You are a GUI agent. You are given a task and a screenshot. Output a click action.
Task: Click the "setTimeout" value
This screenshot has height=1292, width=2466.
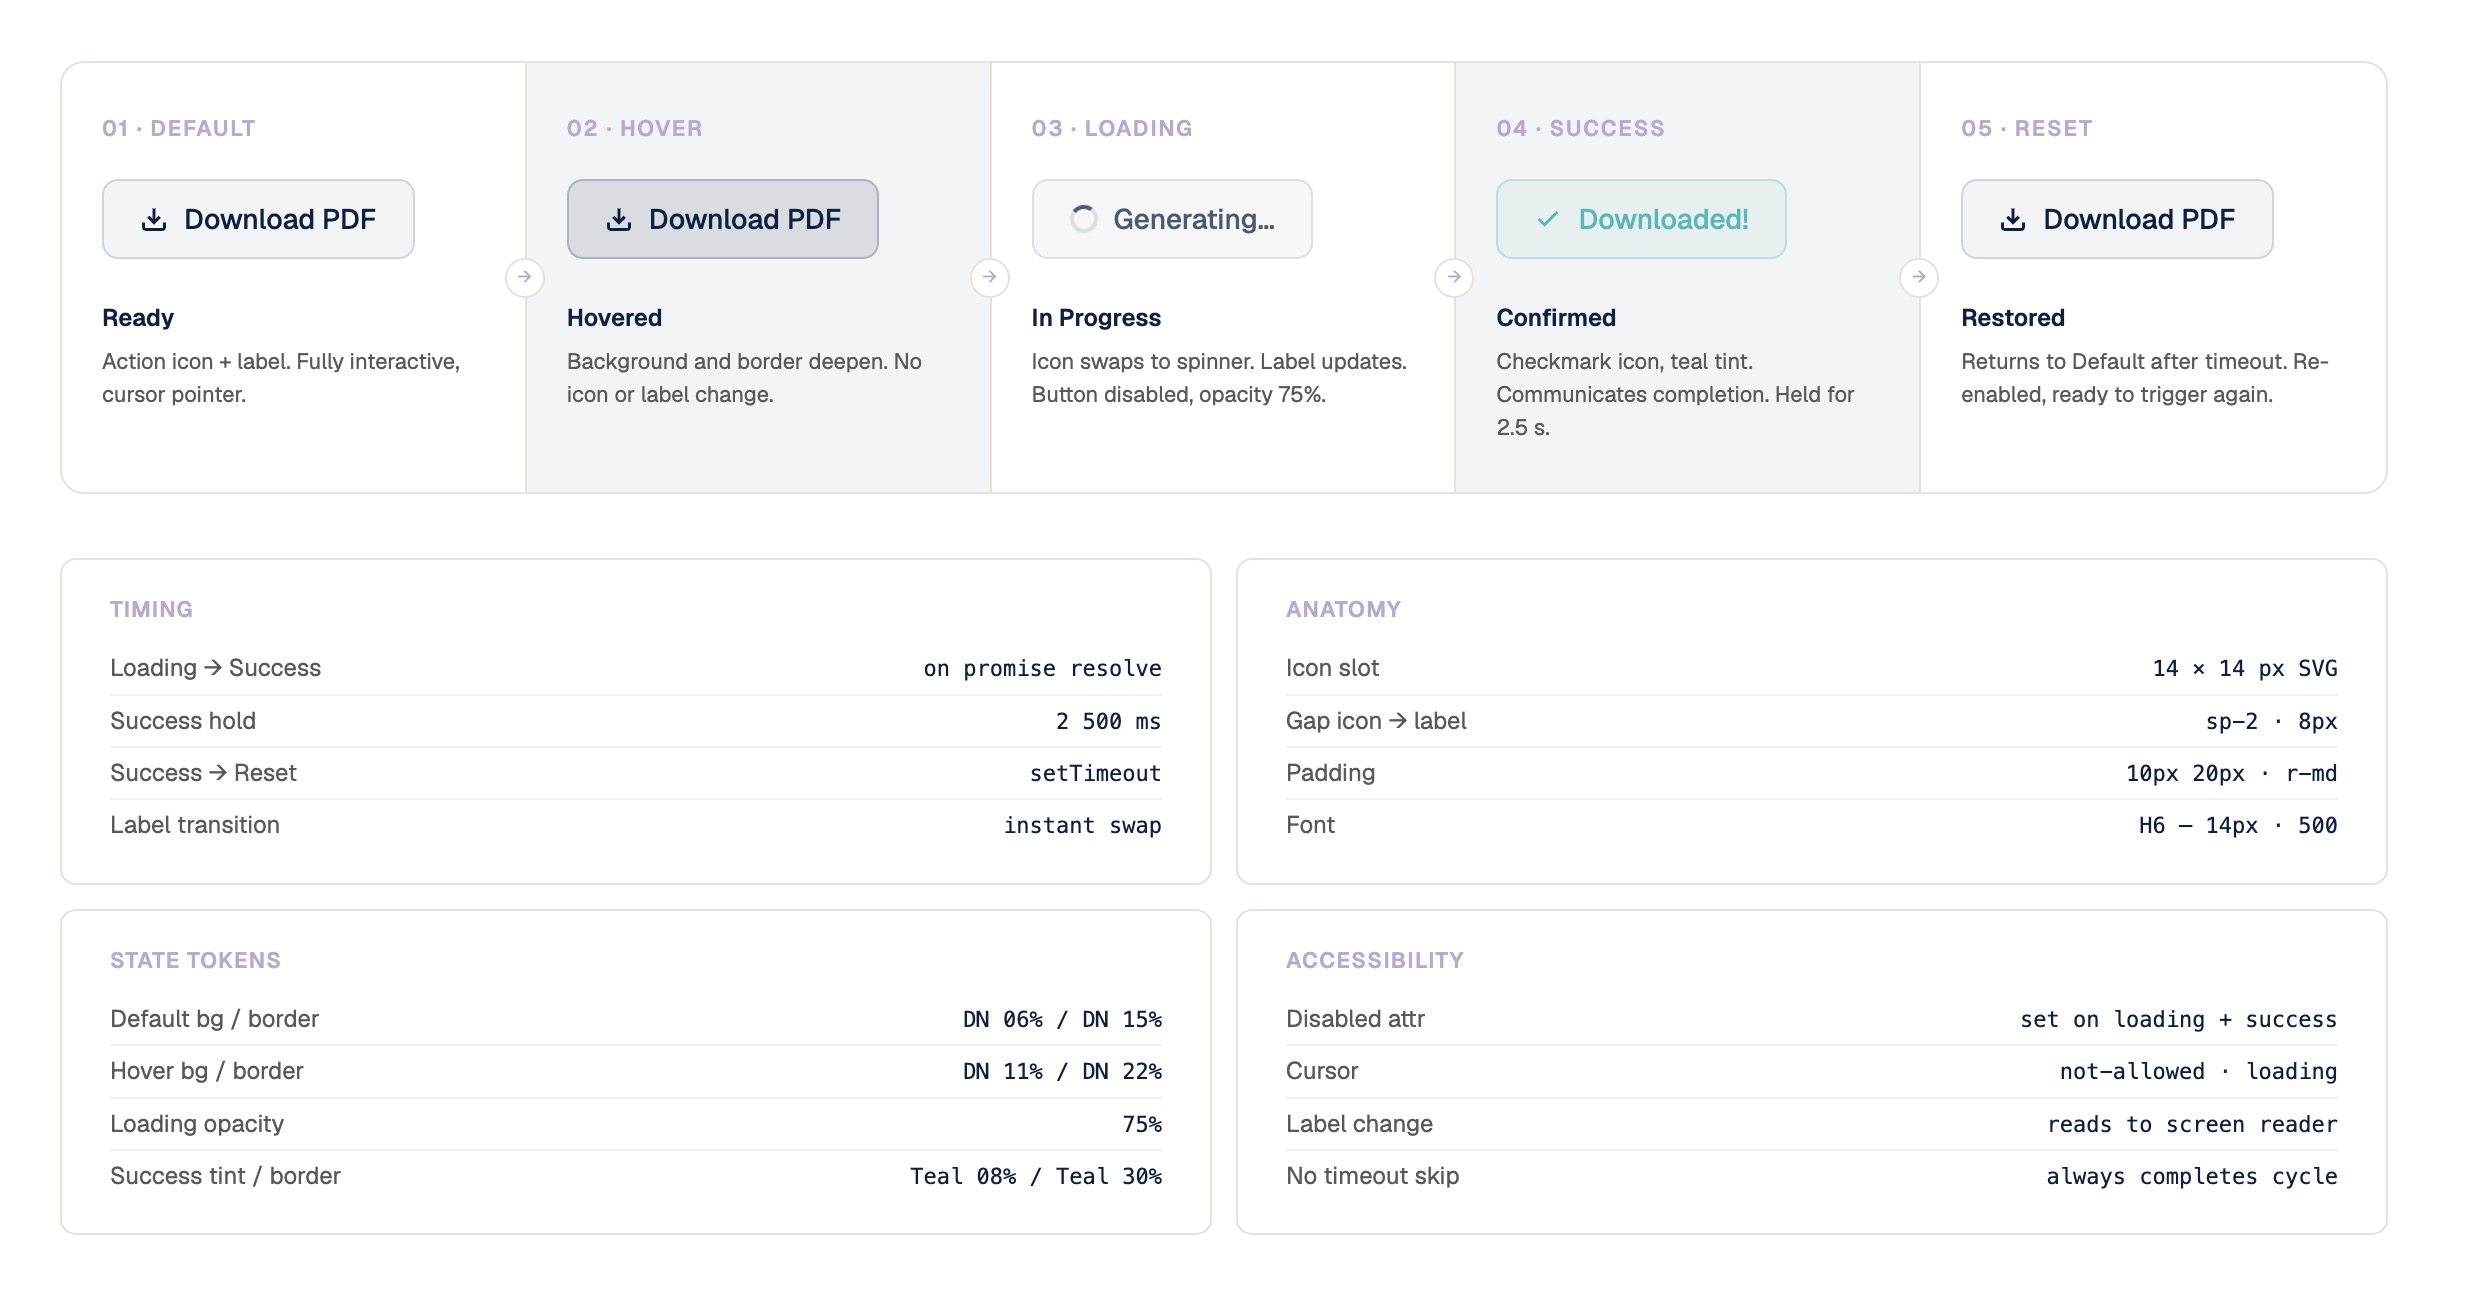click(x=1096, y=773)
